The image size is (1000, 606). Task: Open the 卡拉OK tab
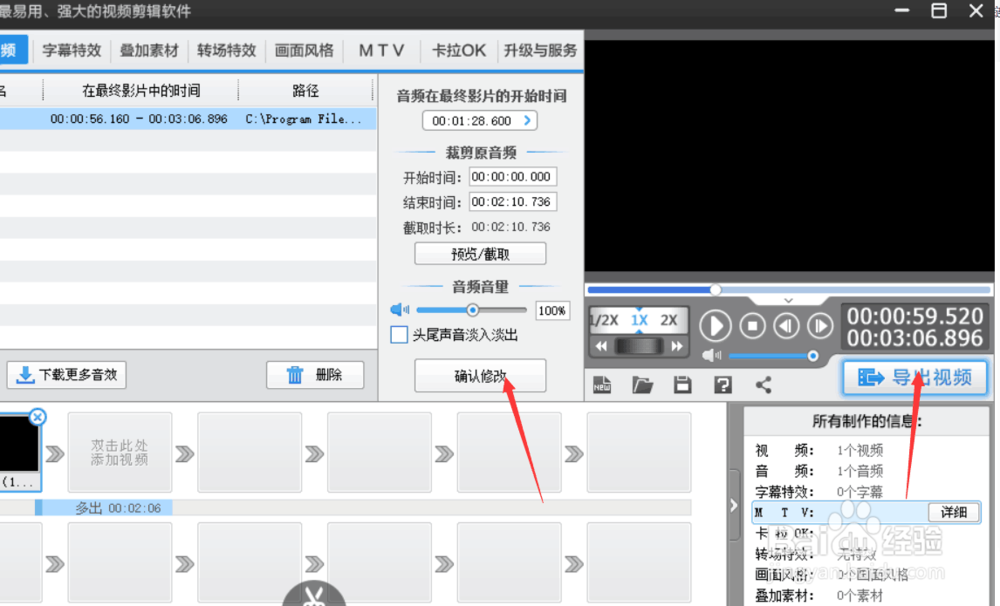[459, 50]
